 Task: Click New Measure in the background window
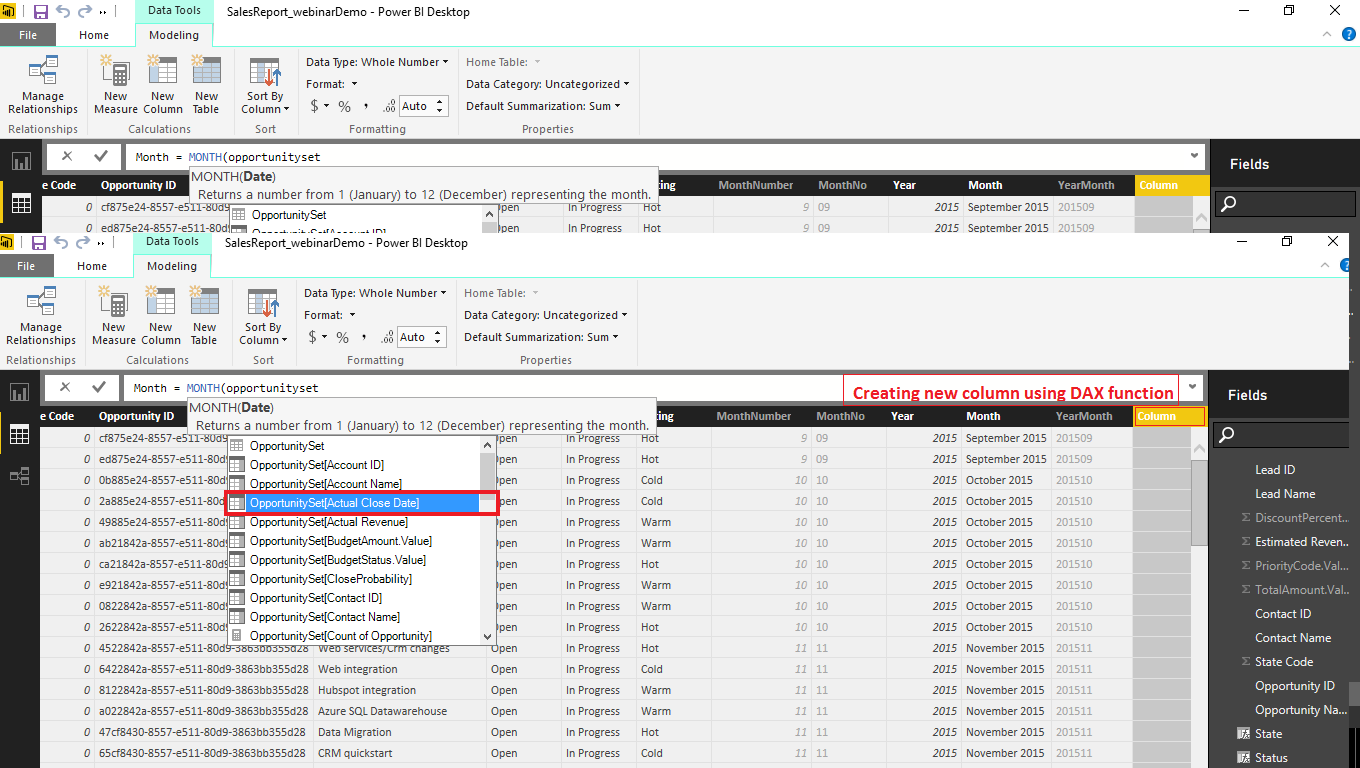pyautogui.click(x=116, y=83)
